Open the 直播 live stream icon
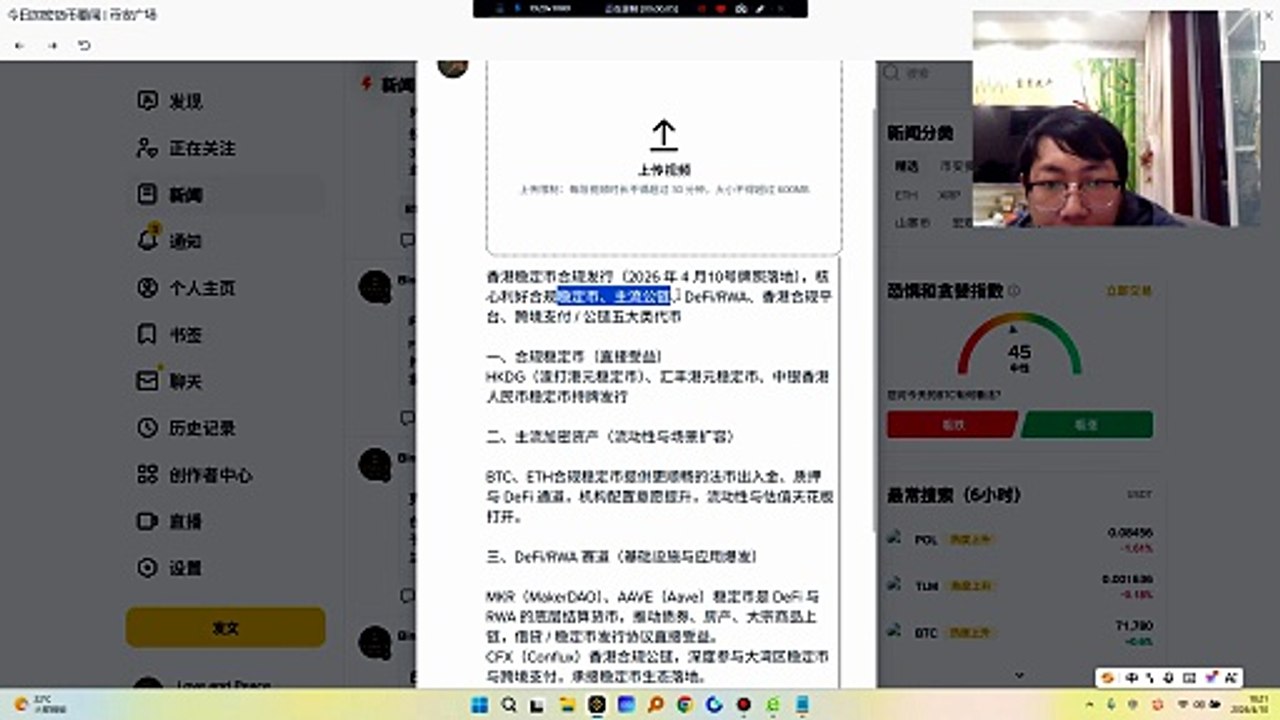 pos(147,521)
